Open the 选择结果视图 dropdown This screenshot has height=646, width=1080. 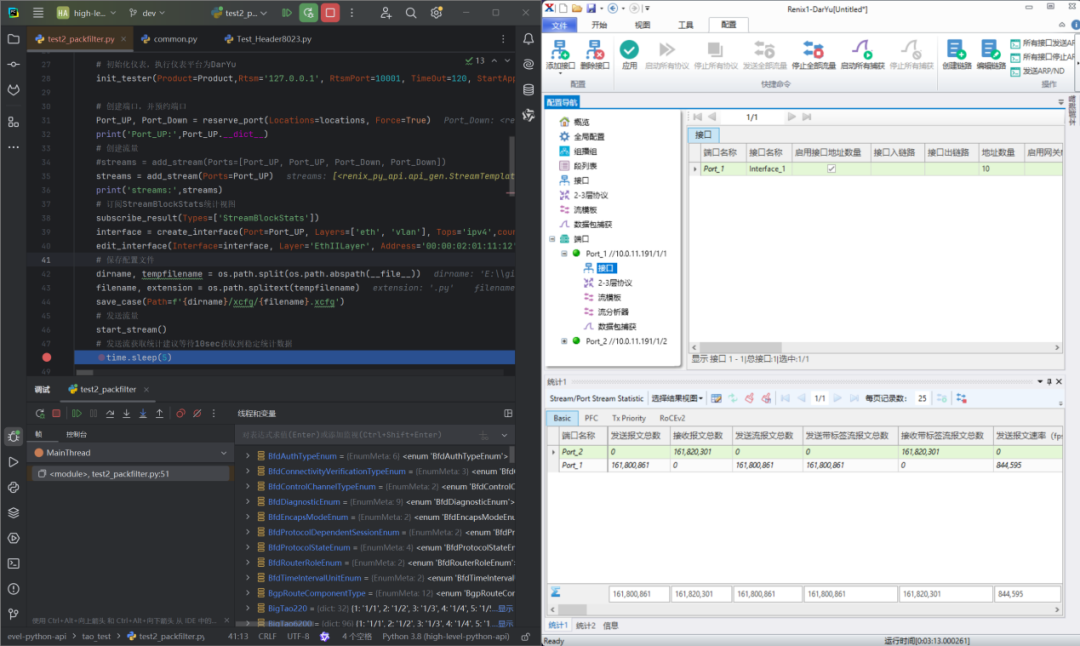point(678,398)
